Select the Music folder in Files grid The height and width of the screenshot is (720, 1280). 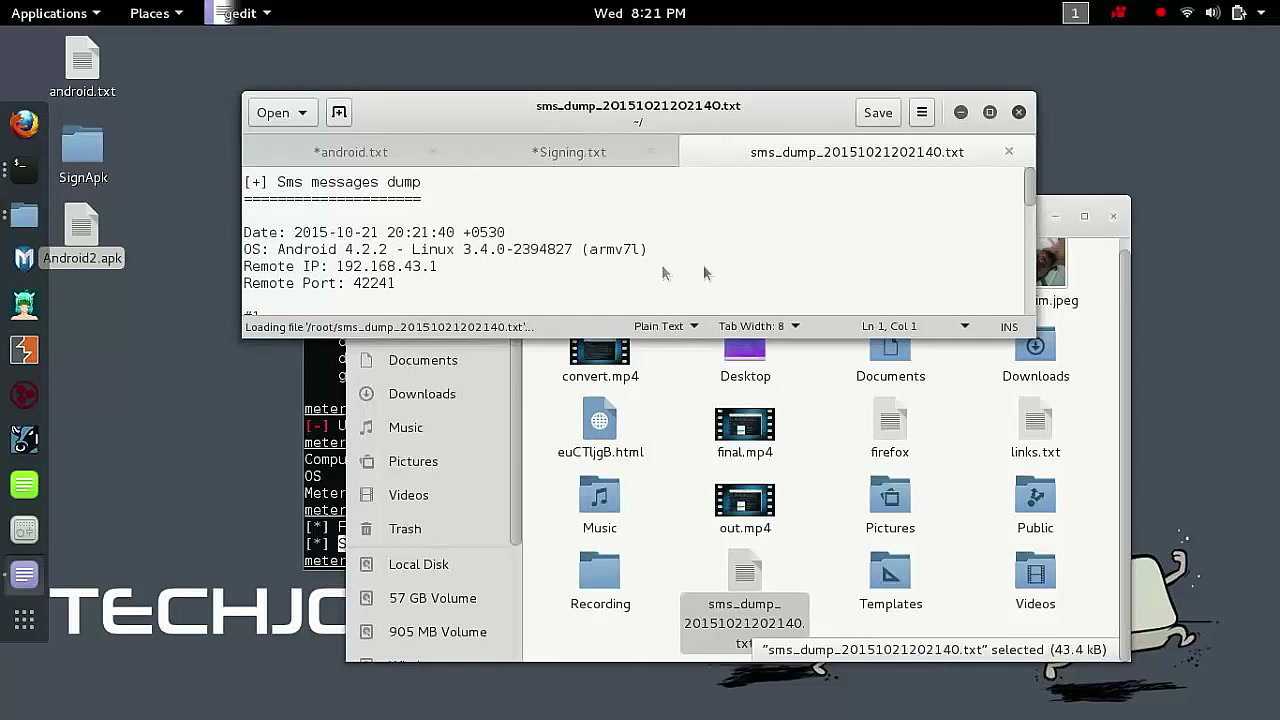[x=600, y=505]
